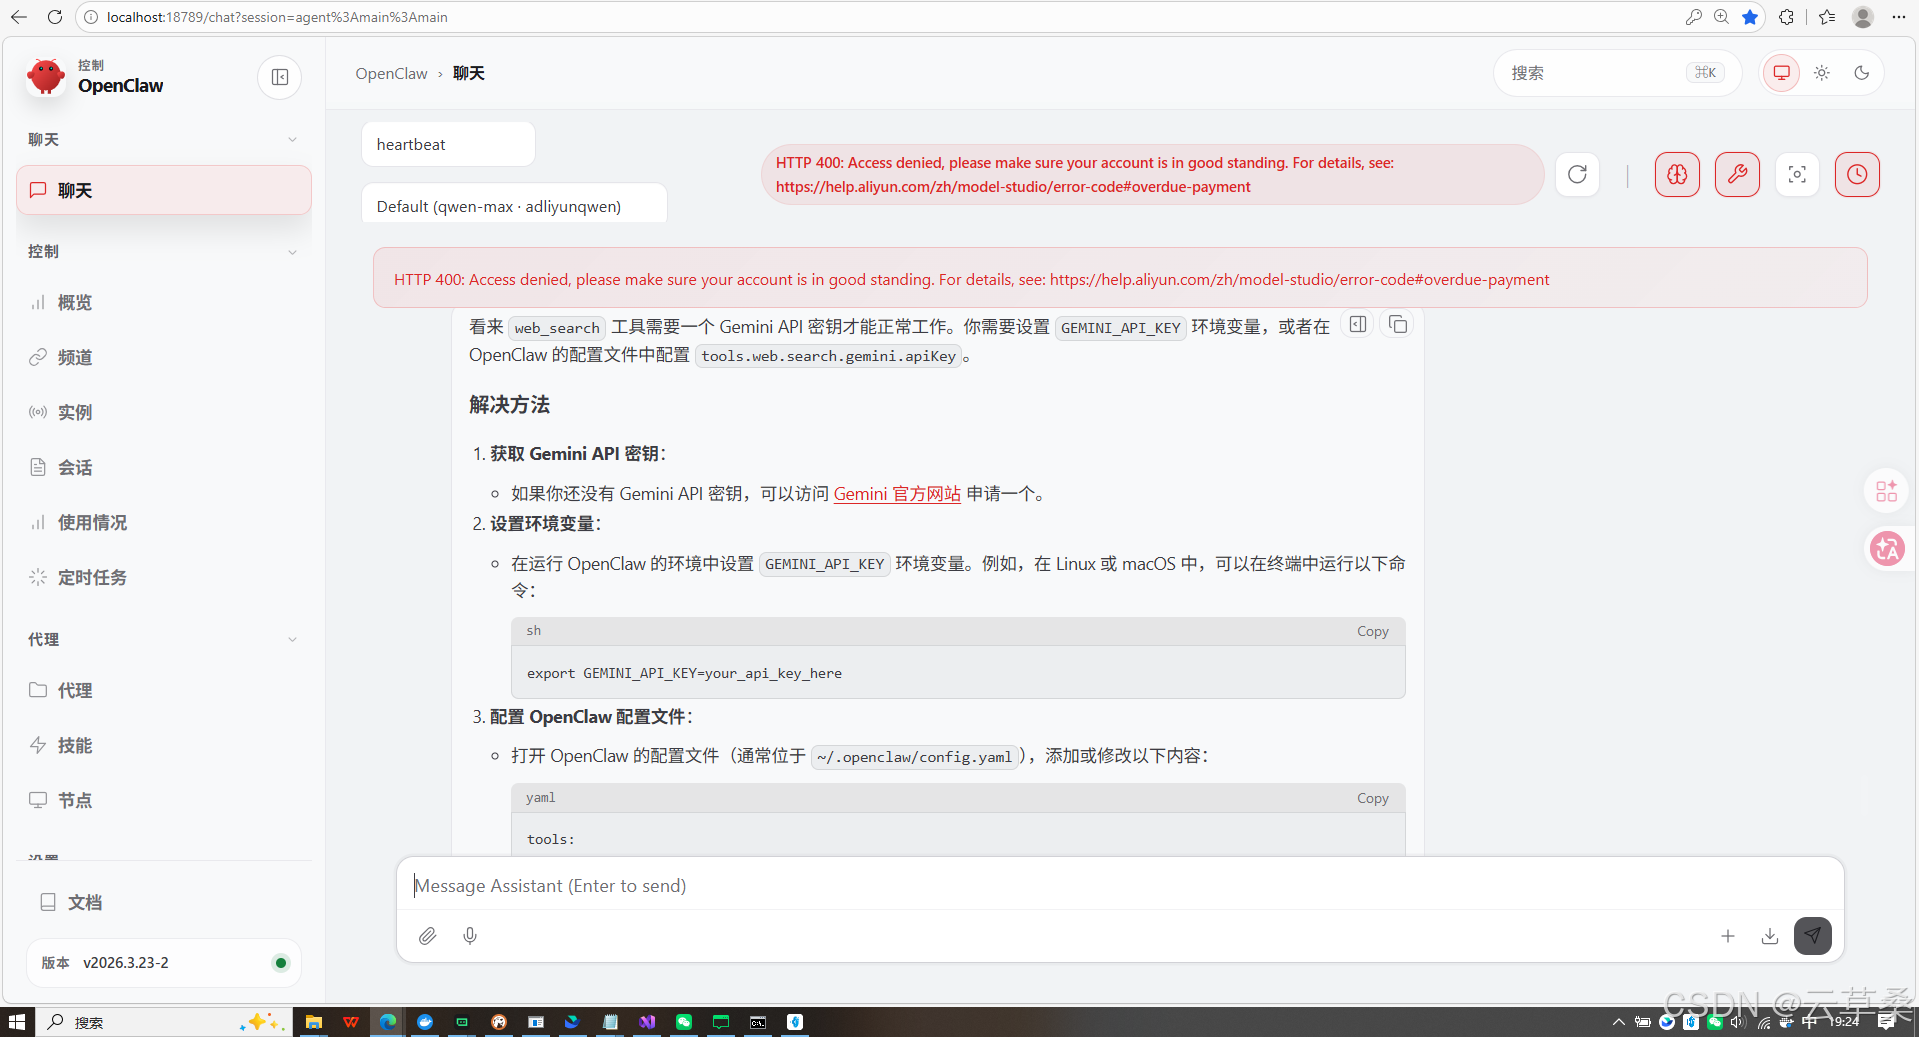The height and width of the screenshot is (1037, 1919).
Task: Select the light theme sun icon
Action: pos(1822,73)
